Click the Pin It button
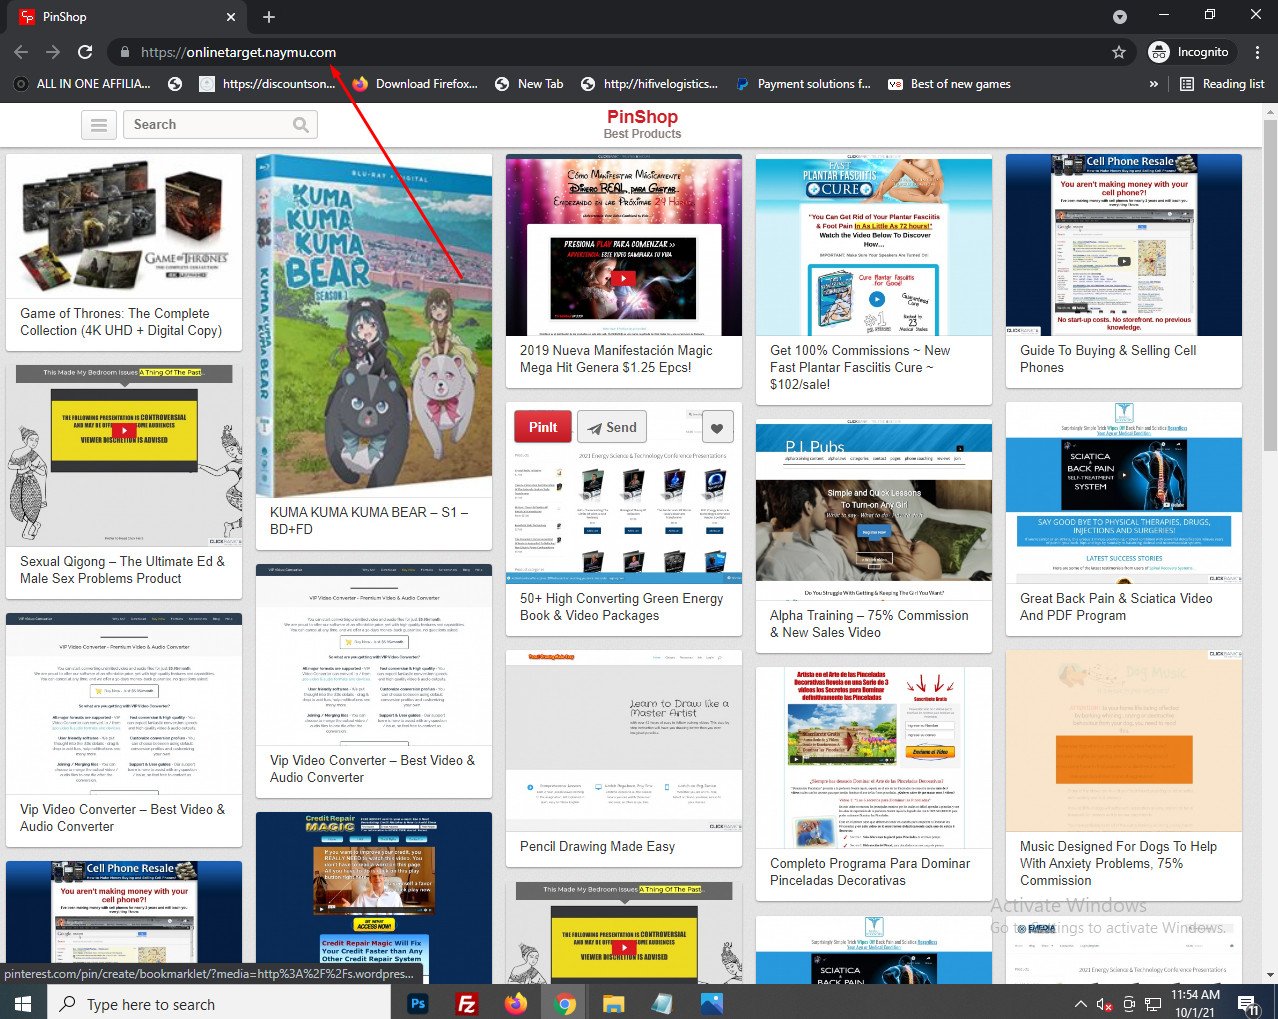Viewport: 1278px width, 1019px height. click(x=543, y=427)
